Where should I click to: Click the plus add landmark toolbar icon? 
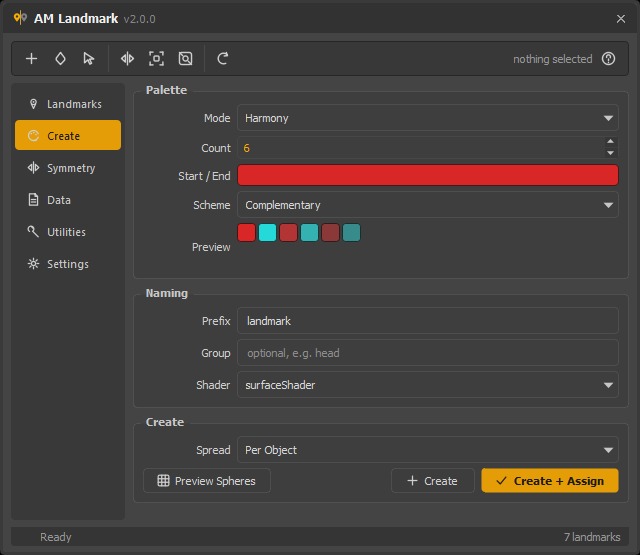coord(31,59)
